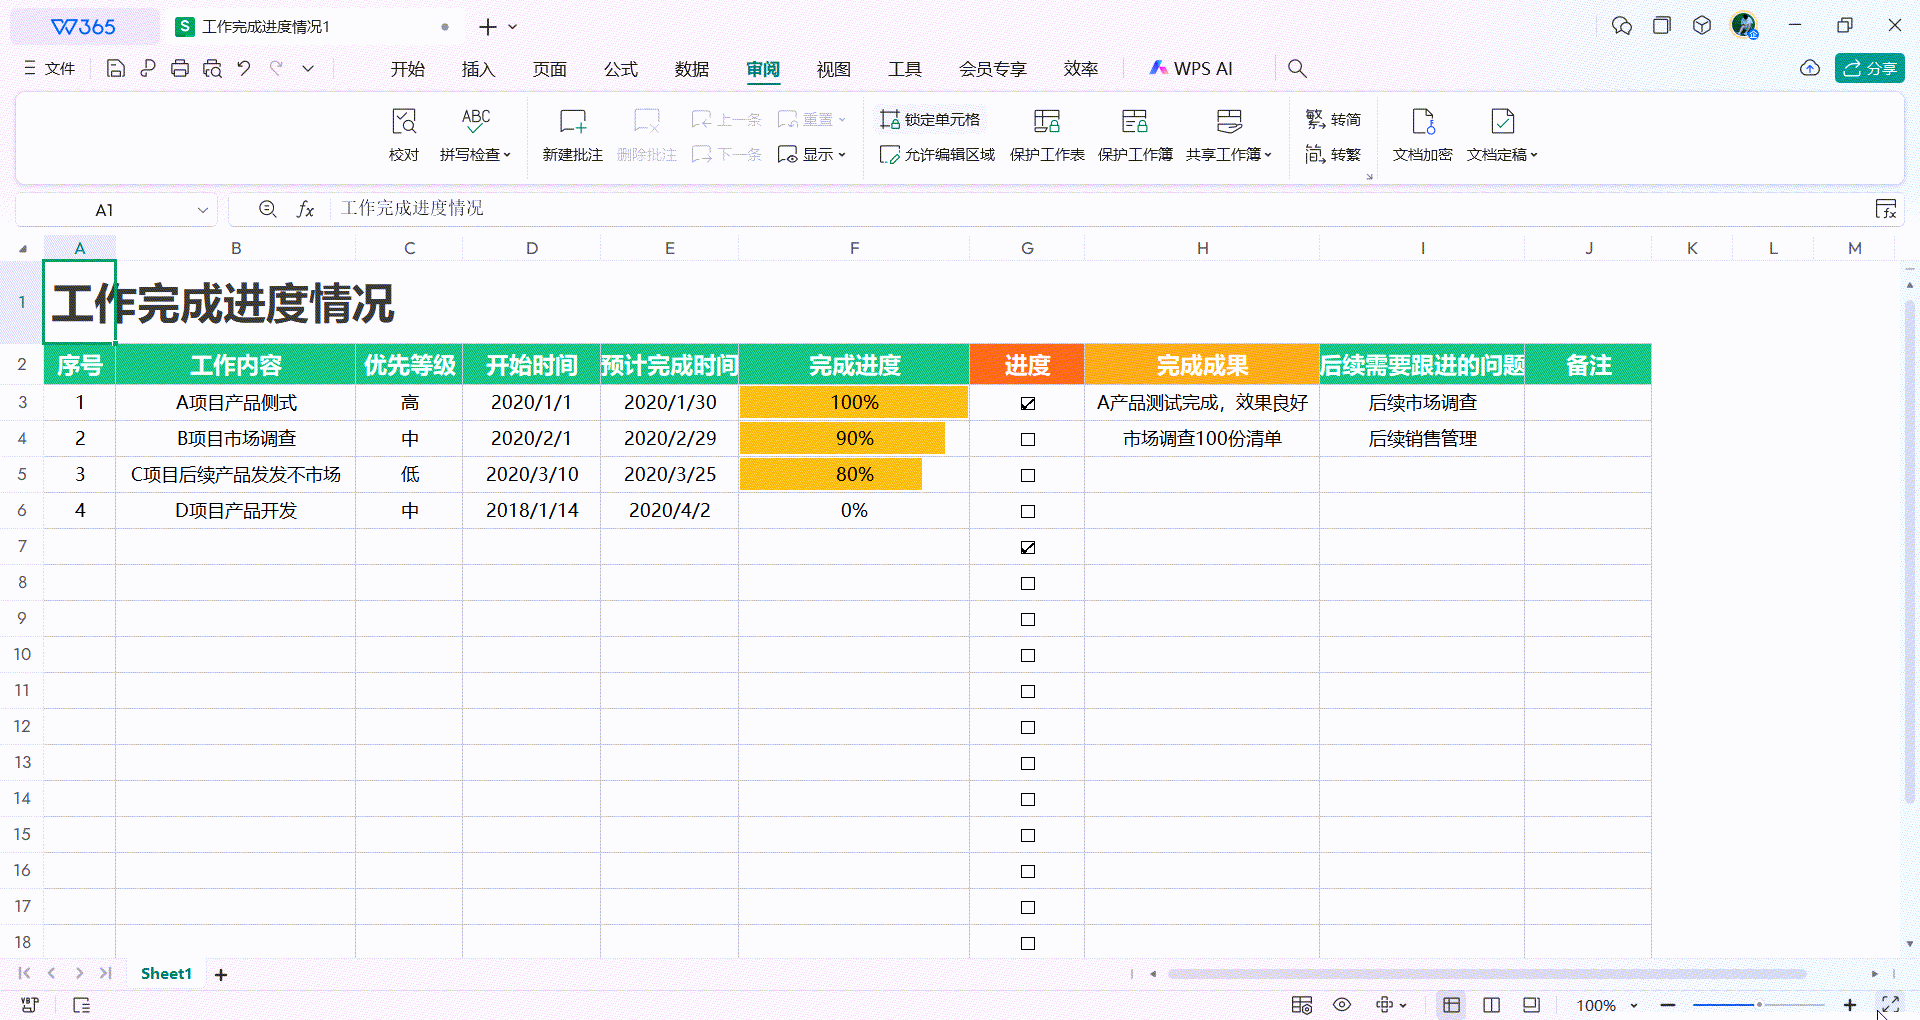
Task: Click 保护工作簿 protect workbook icon
Action: 1135,135
